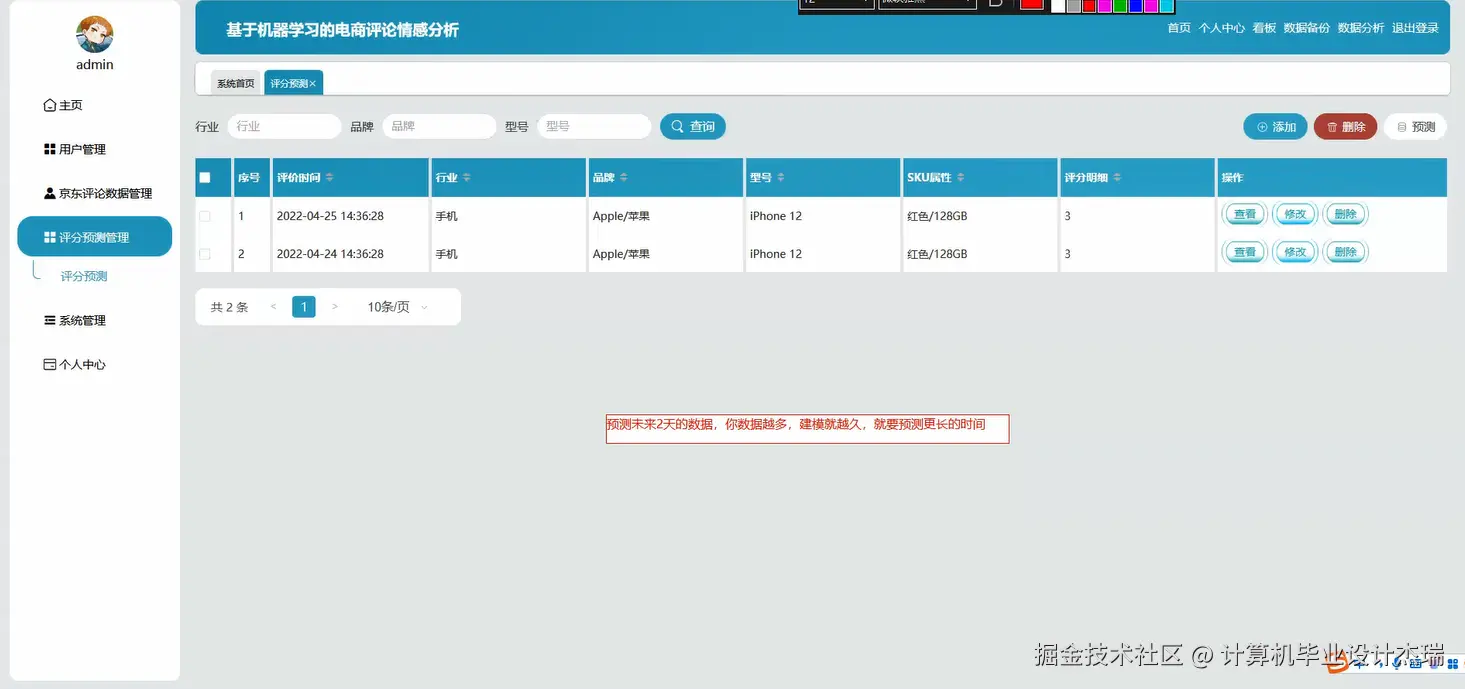The image size is (1465, 689).
Task: Click the sort arrows on 品牌 column
Action: (623, 177)
